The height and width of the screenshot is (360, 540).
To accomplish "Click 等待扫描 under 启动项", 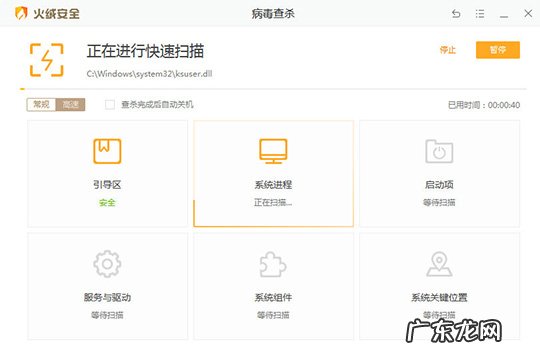I will (439, 203).
